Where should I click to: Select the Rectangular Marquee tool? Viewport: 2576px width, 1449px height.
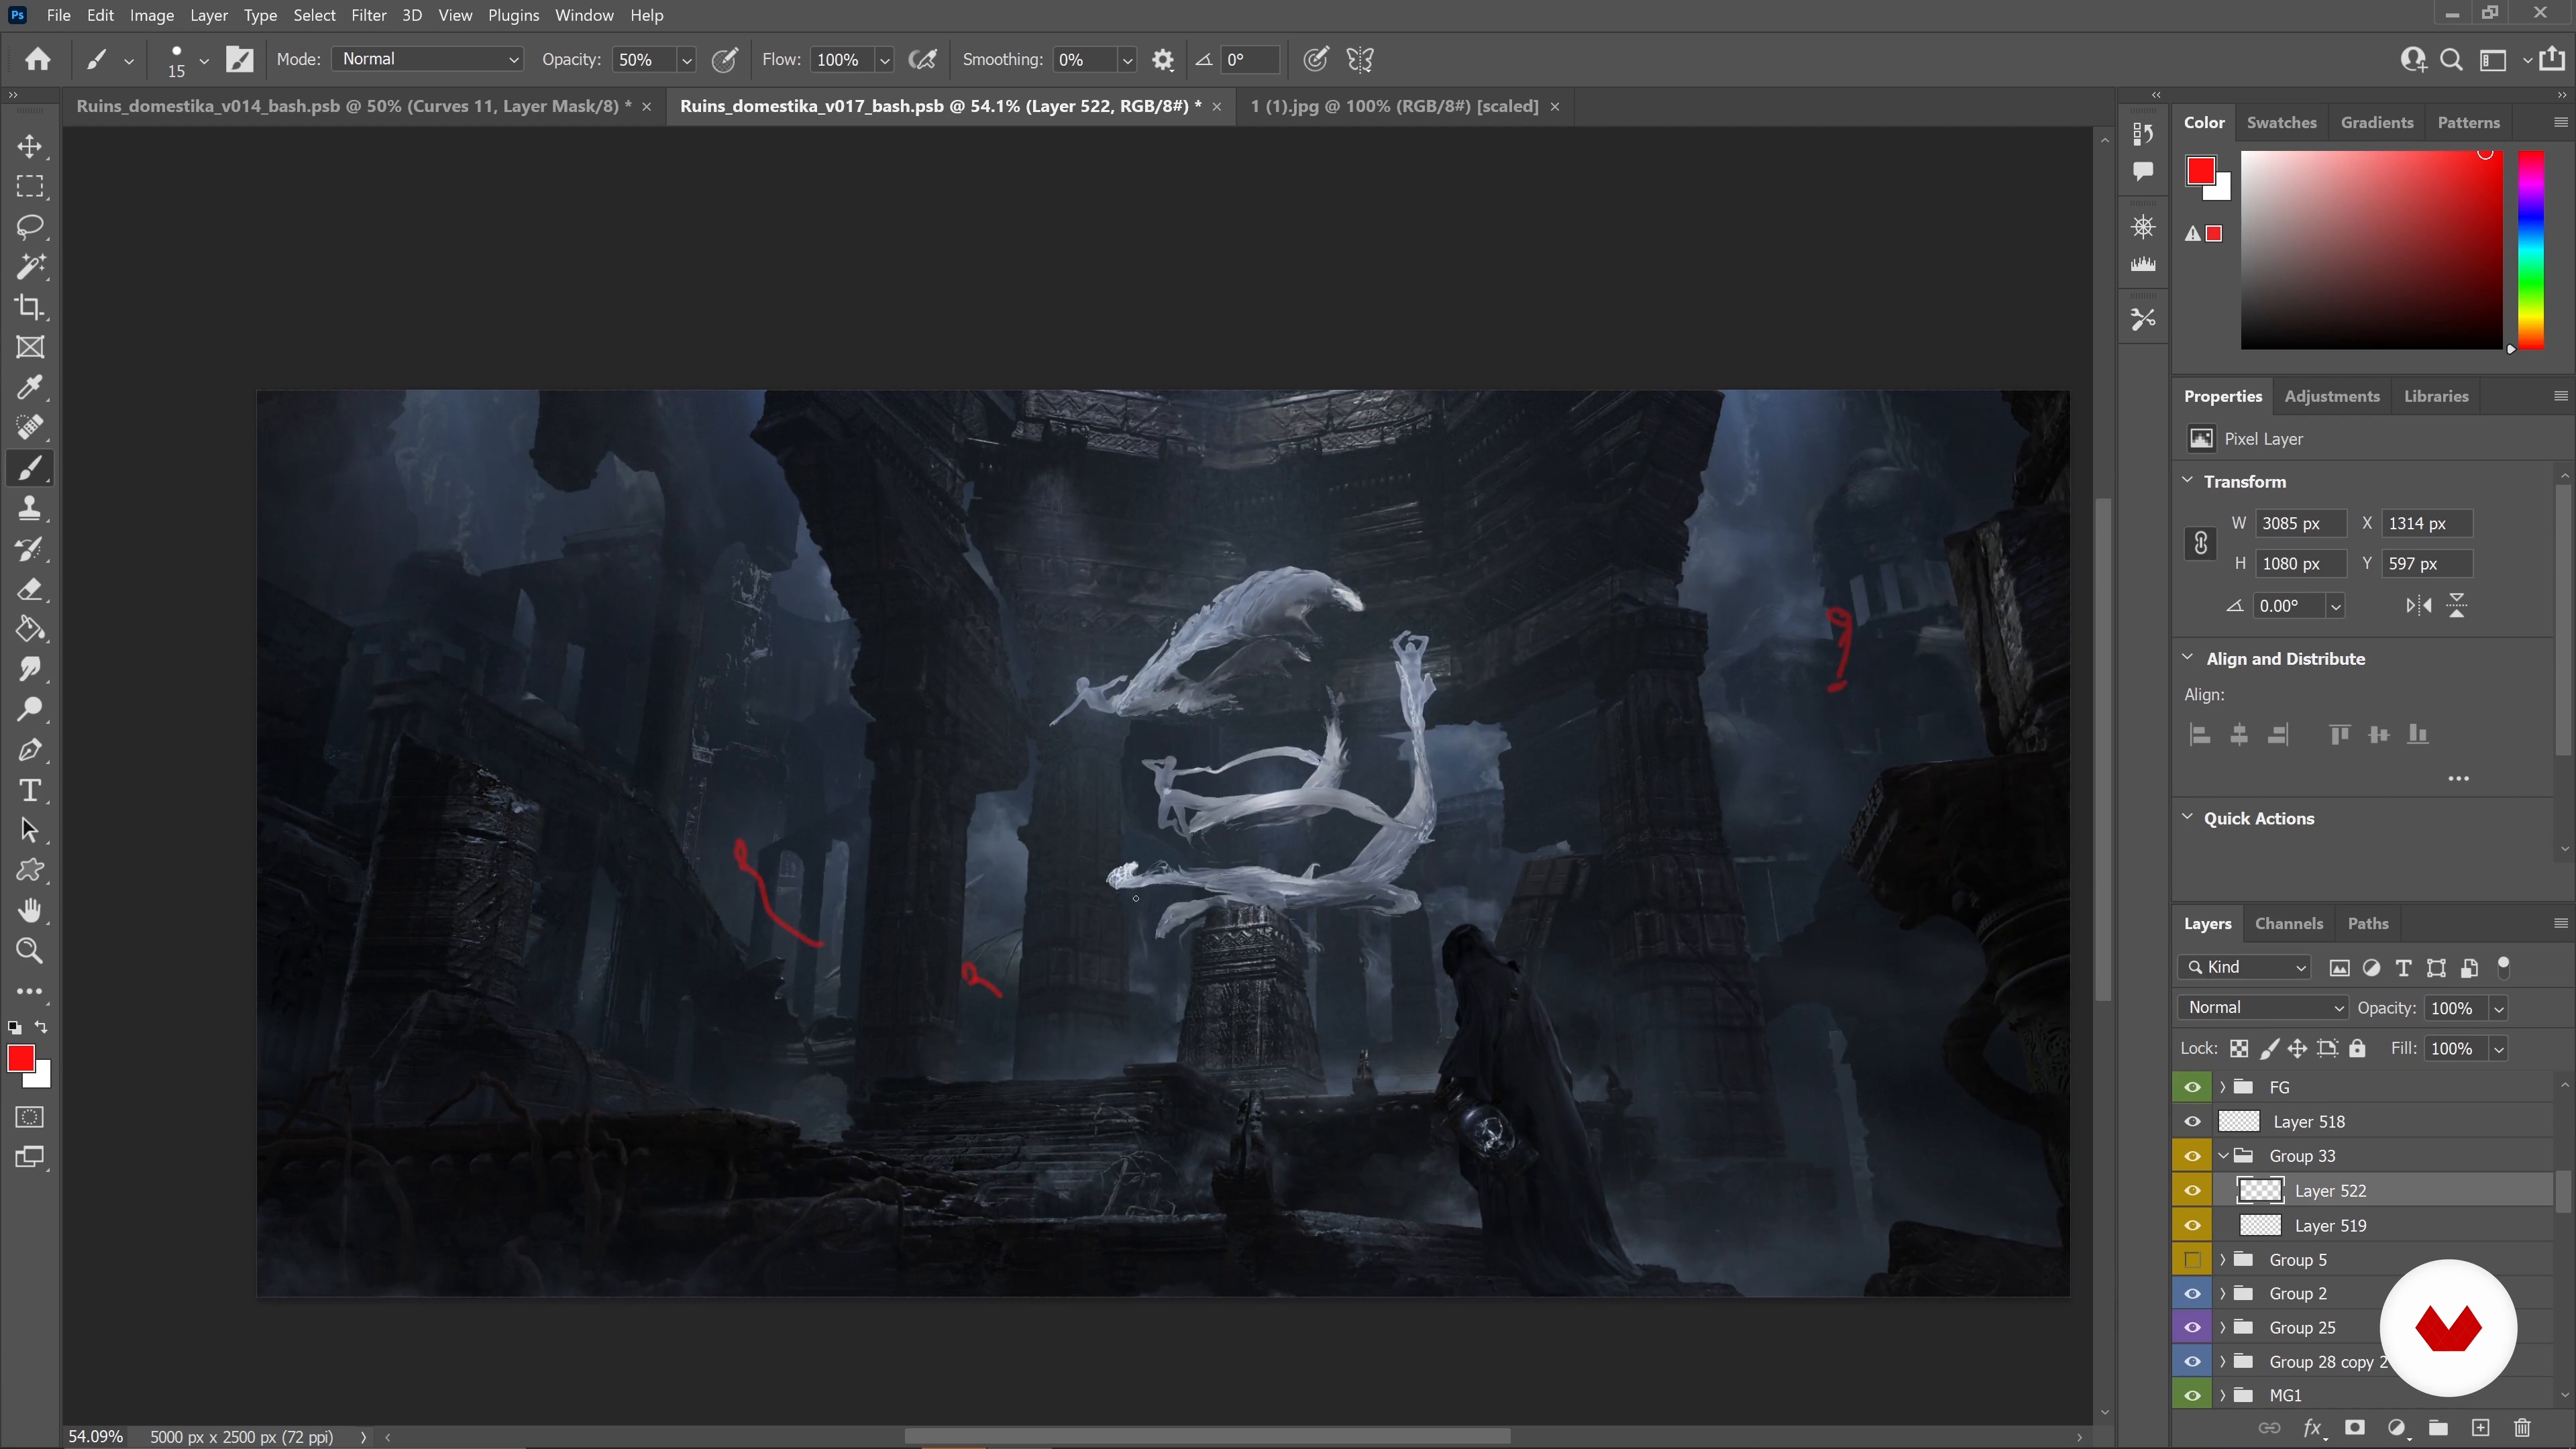pos(30,187)
